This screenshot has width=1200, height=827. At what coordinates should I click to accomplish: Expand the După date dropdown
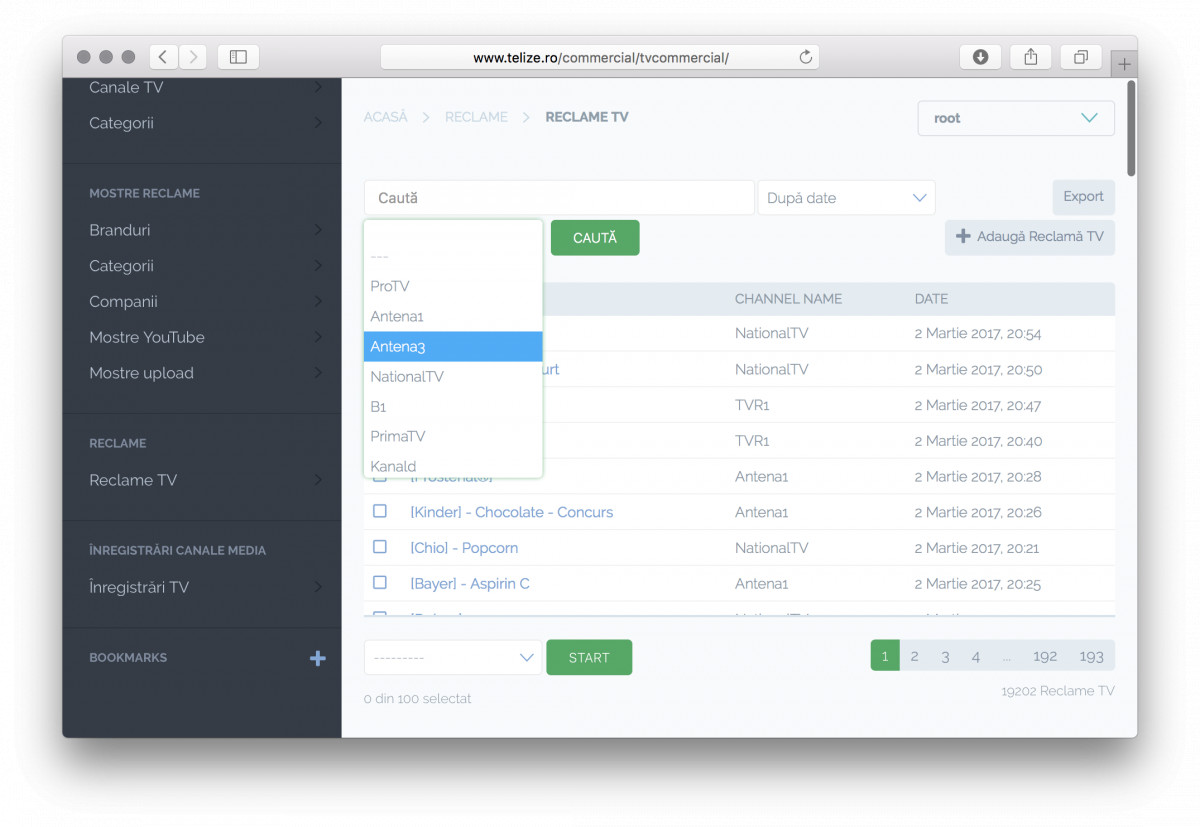pyautogui.click(x=846, y=198)
